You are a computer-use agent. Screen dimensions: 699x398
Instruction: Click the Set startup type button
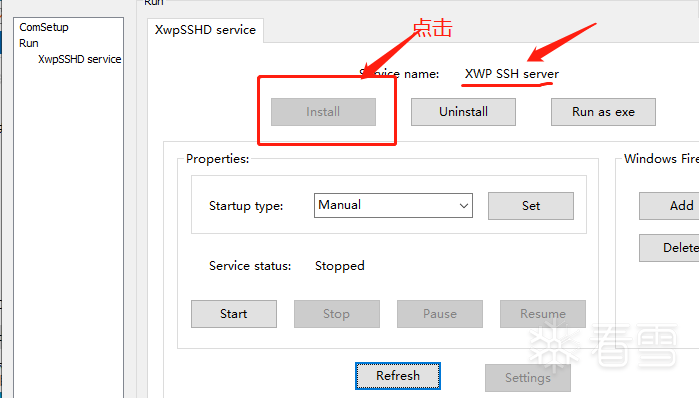coord(530,206)
